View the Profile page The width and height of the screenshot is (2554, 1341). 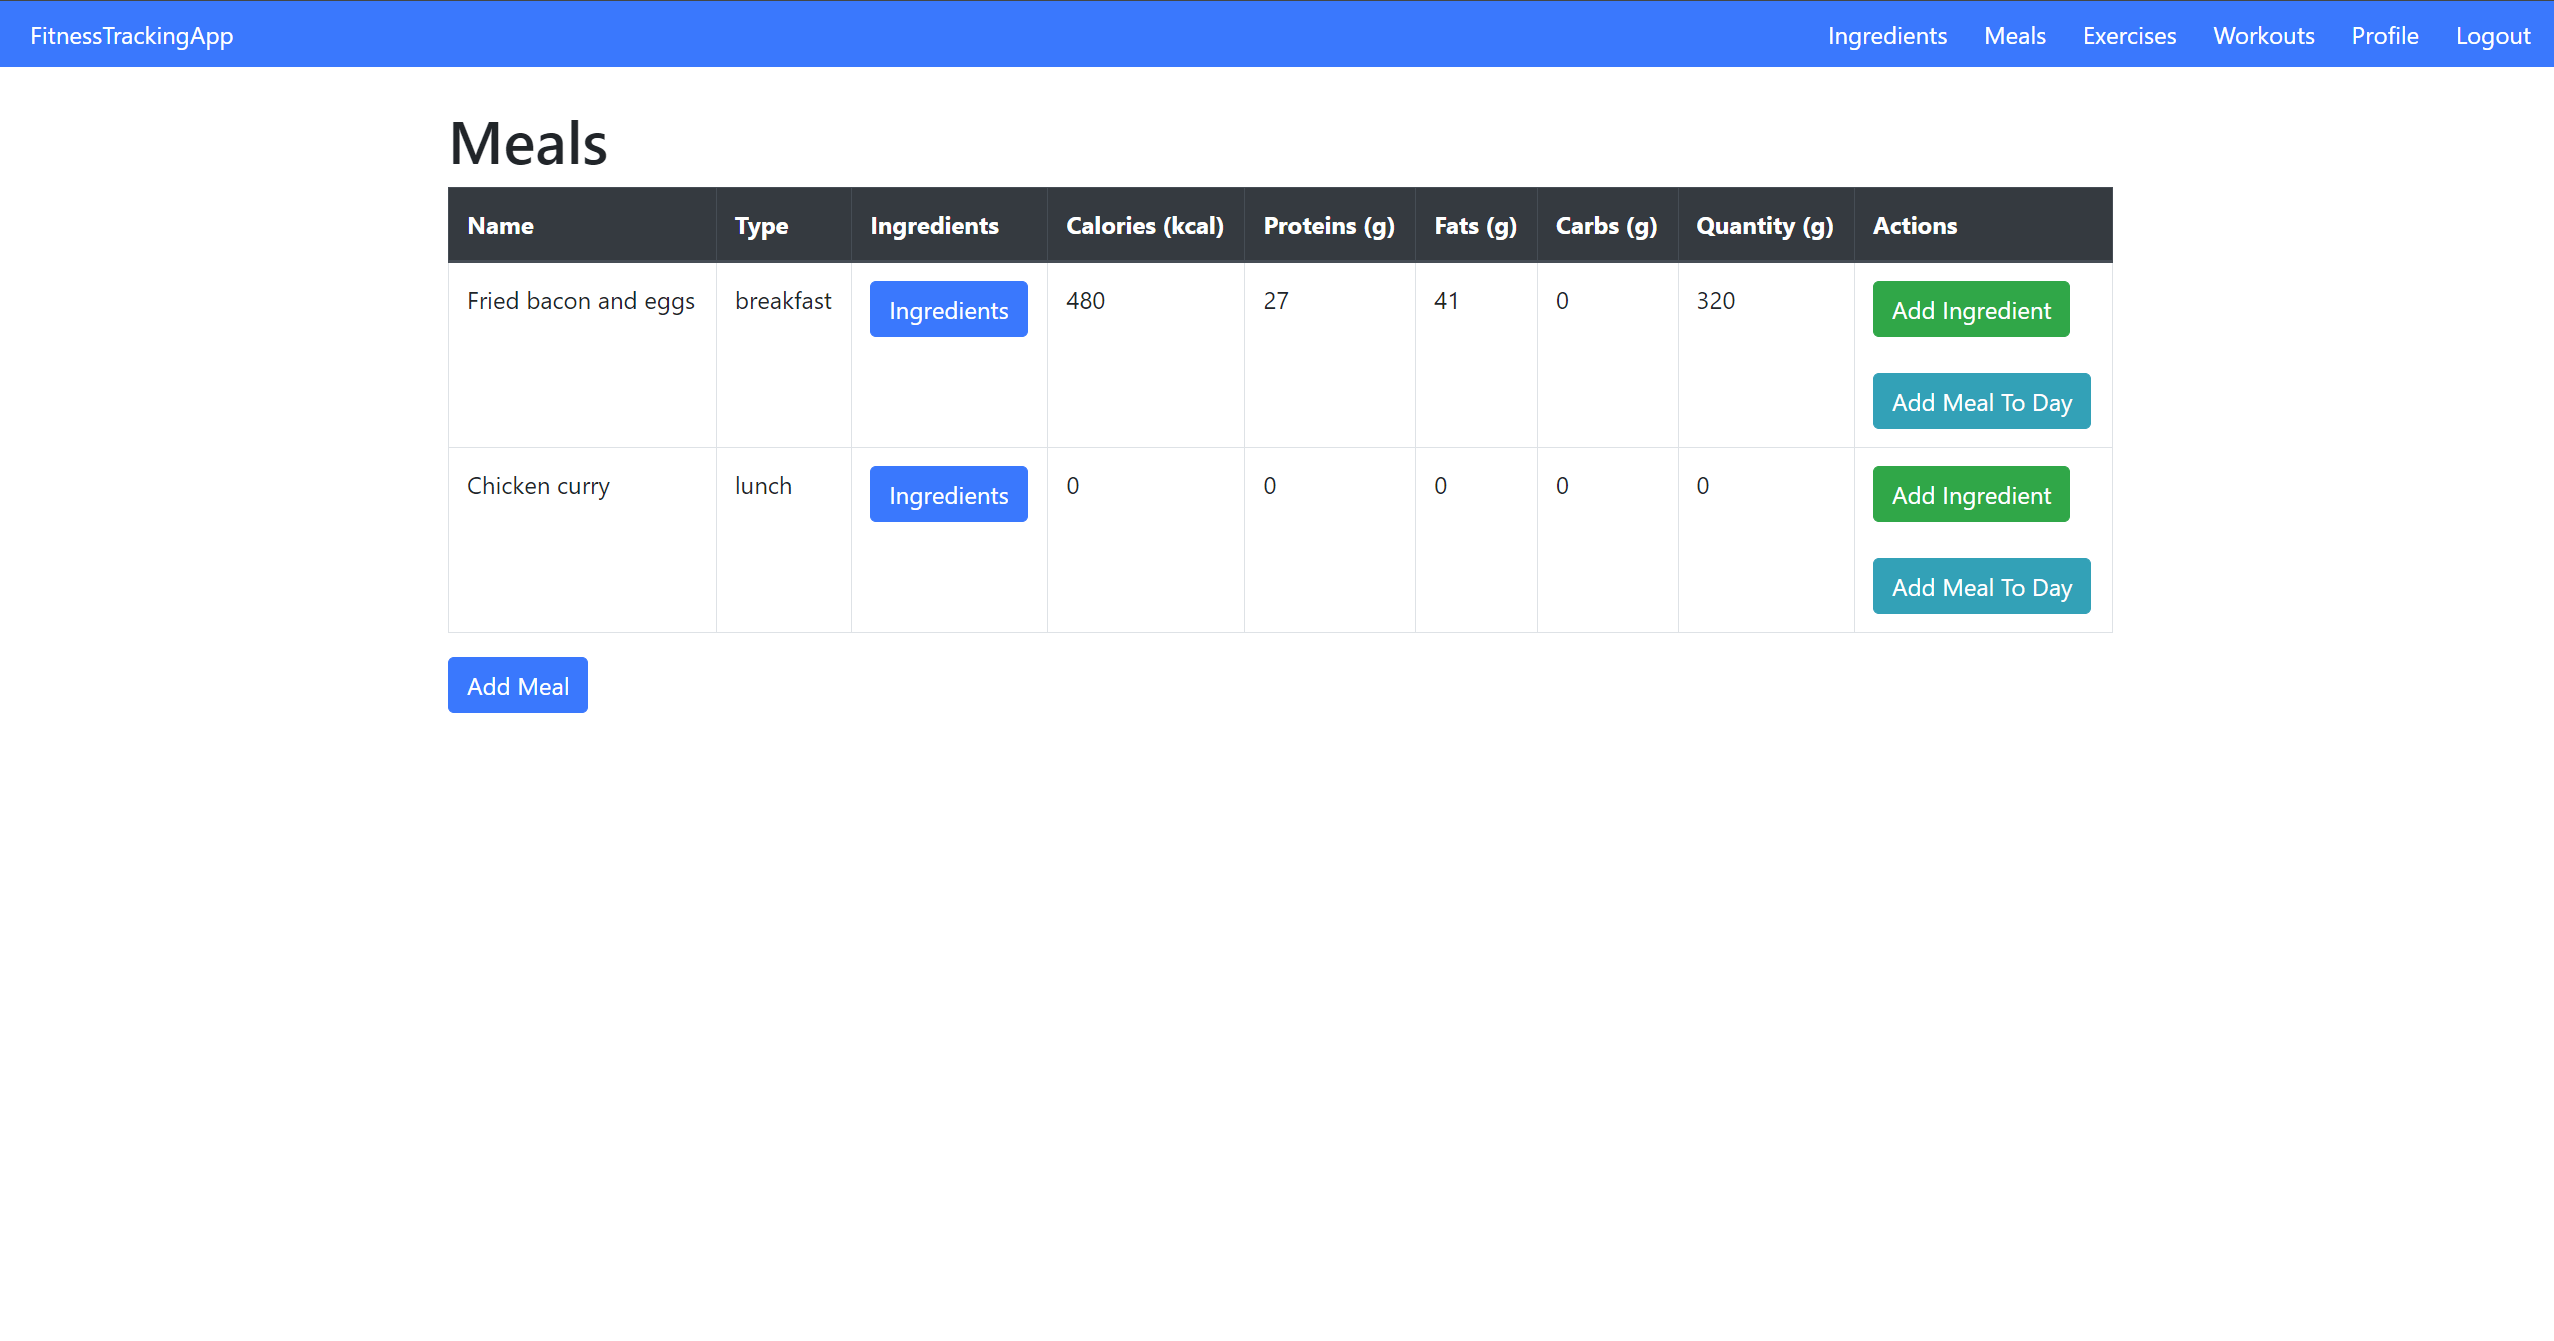click(2384, 36)
